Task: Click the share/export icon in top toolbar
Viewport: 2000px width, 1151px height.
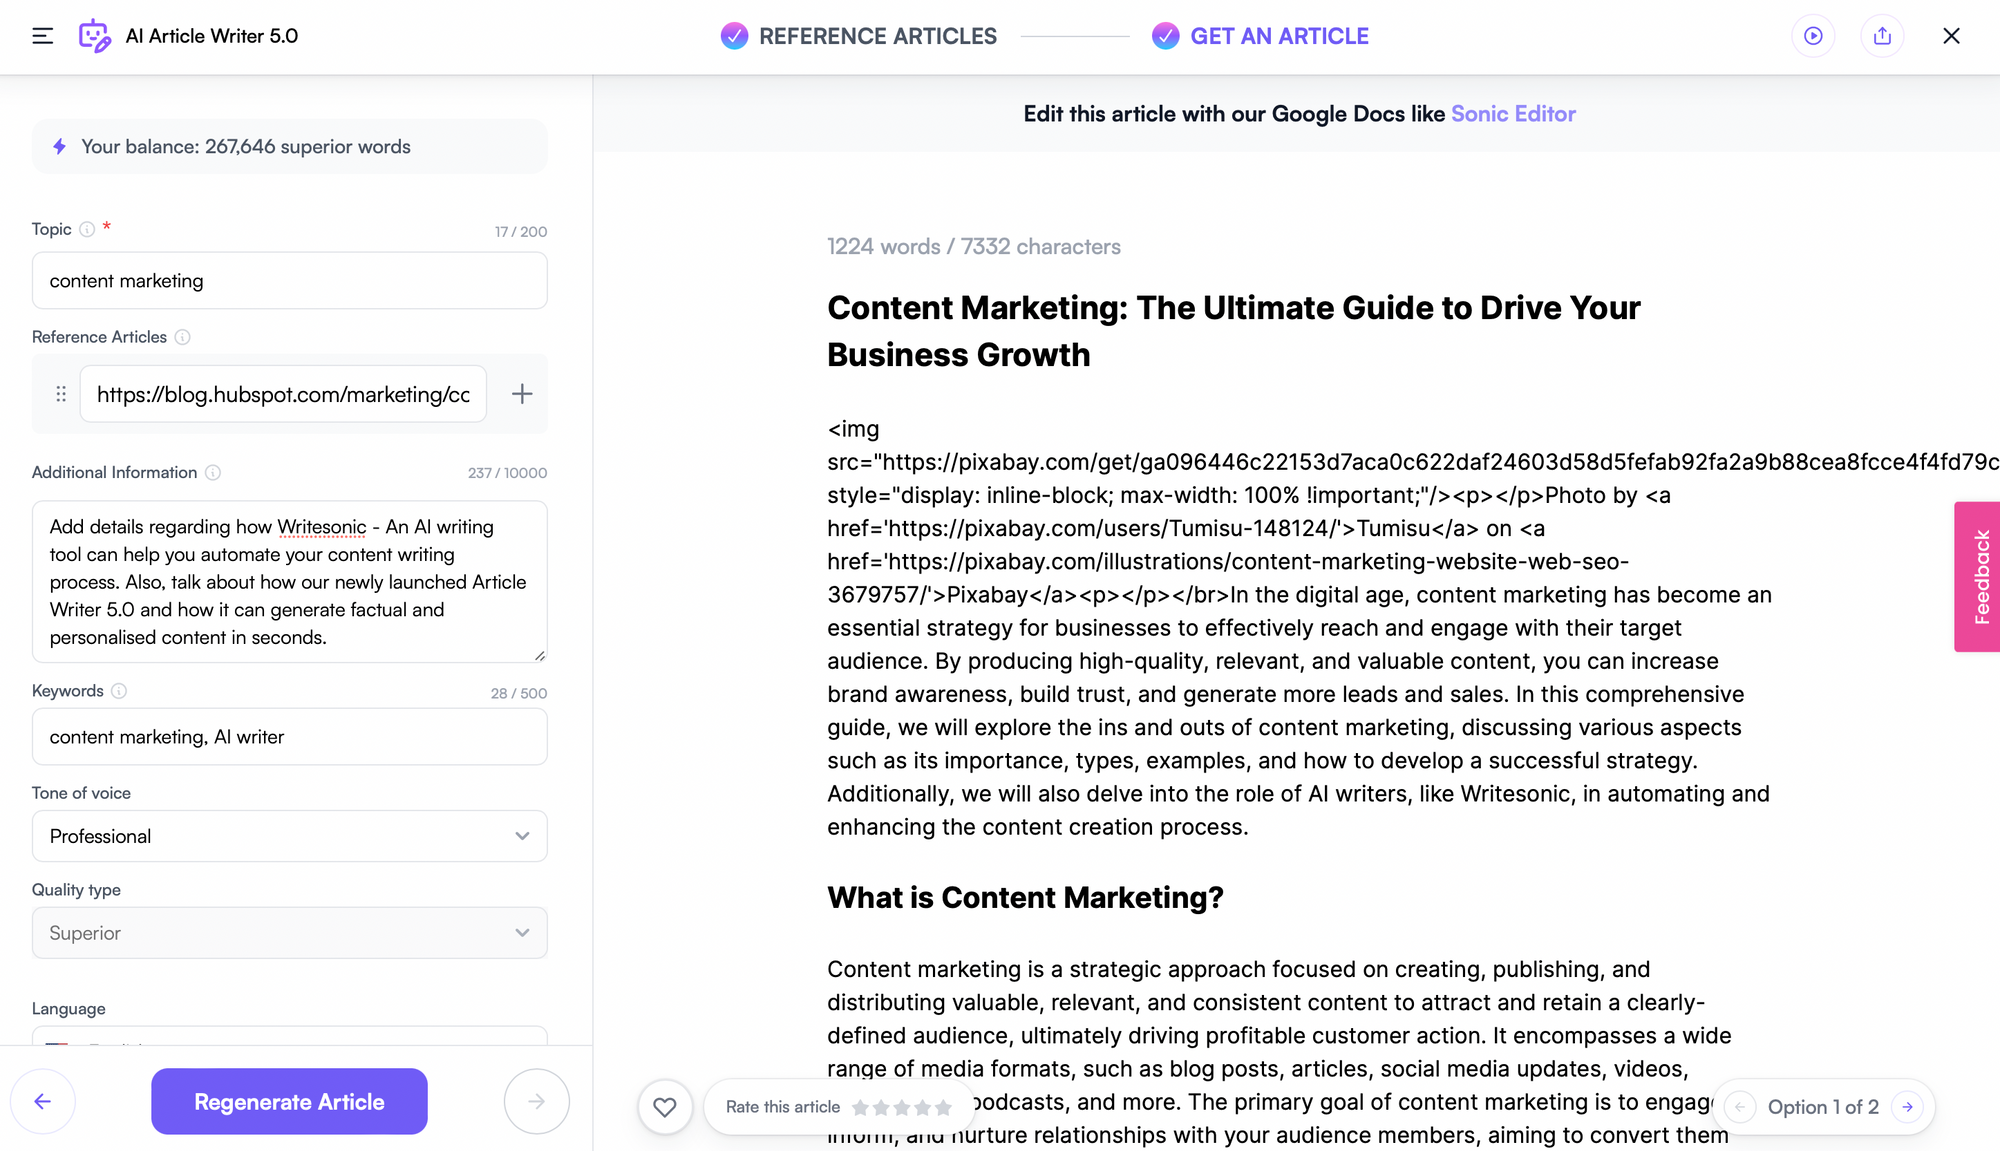Action: pyautogui.click(x=1882, y=36)
